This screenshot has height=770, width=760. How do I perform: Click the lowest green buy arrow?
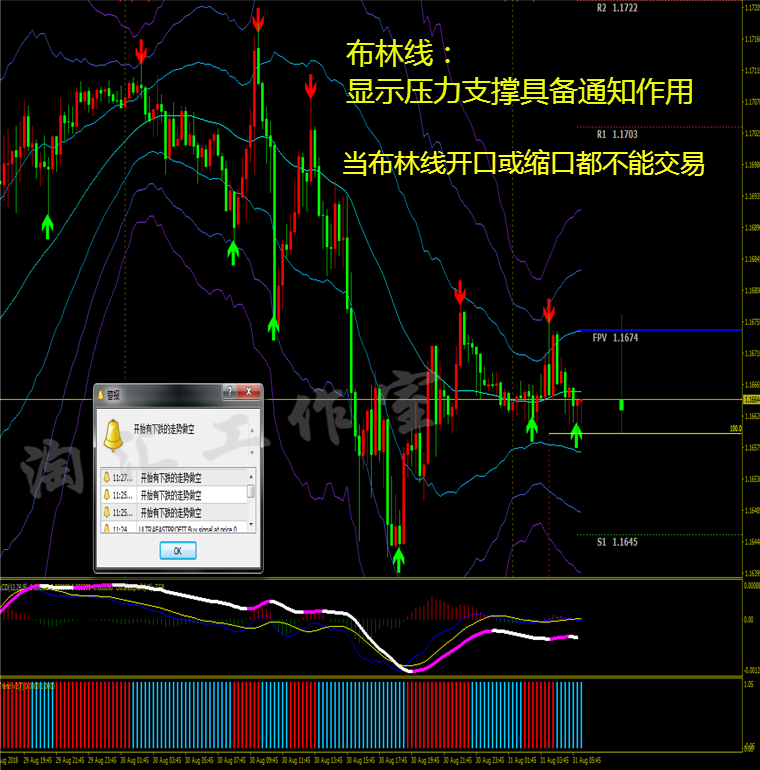[x=399, y=560]
